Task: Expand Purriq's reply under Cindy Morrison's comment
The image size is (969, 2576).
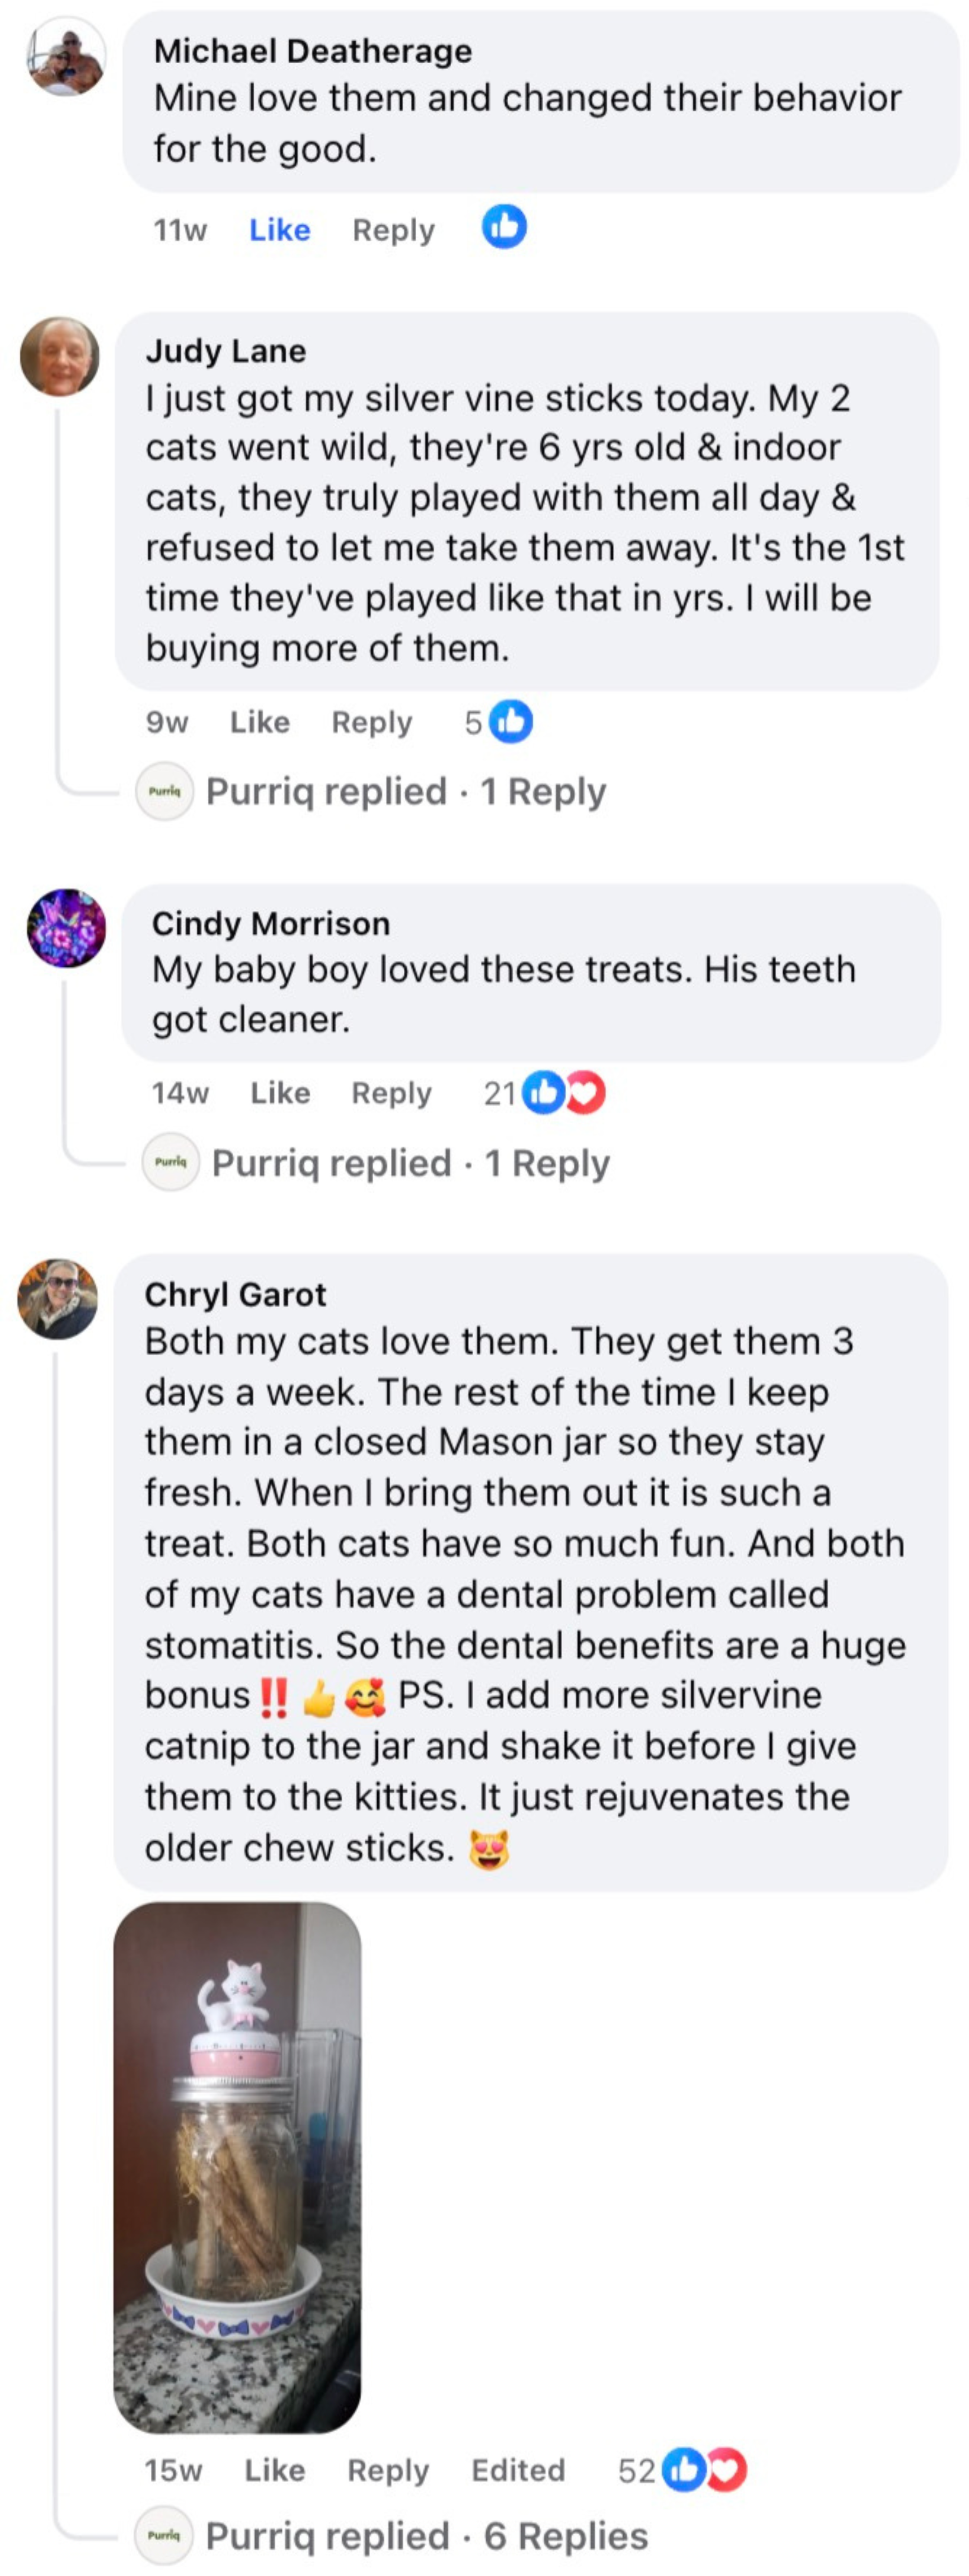Action: tap(410, 1163)
